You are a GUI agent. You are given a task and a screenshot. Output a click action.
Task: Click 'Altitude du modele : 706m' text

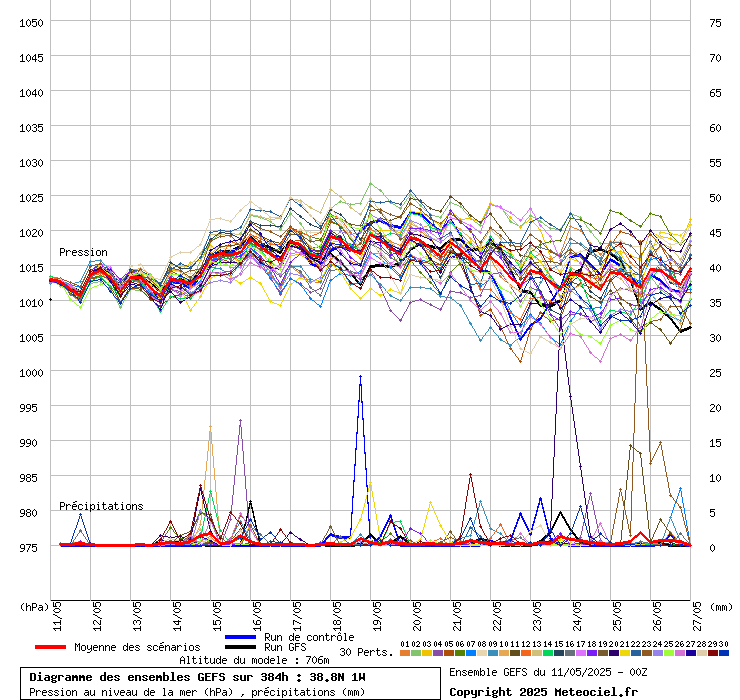tap(254, 660)
